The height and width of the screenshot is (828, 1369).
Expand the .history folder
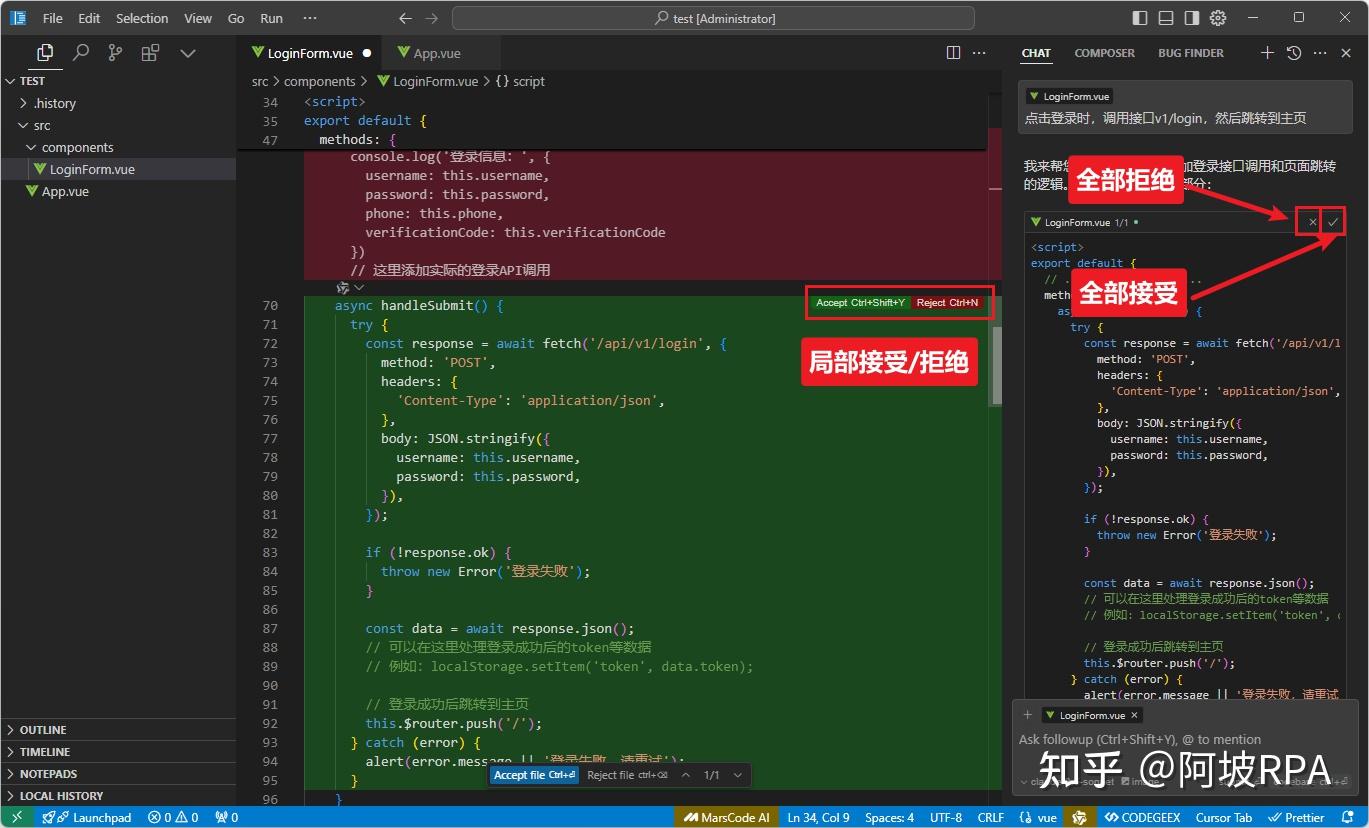(54, 103)
